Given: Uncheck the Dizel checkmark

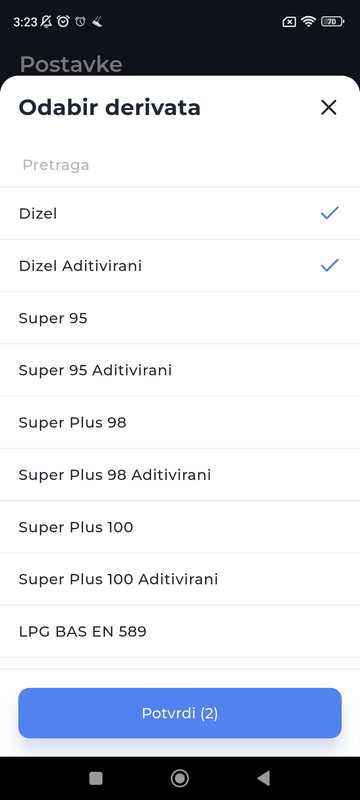Looking at the screenshot, I should click(x=329, y=213).
